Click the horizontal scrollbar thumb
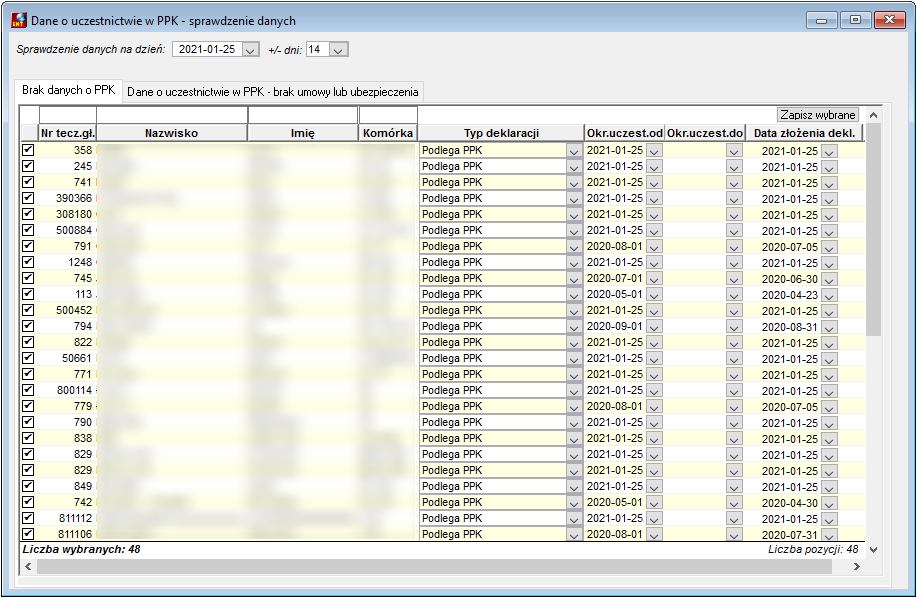 click(435, 566)
